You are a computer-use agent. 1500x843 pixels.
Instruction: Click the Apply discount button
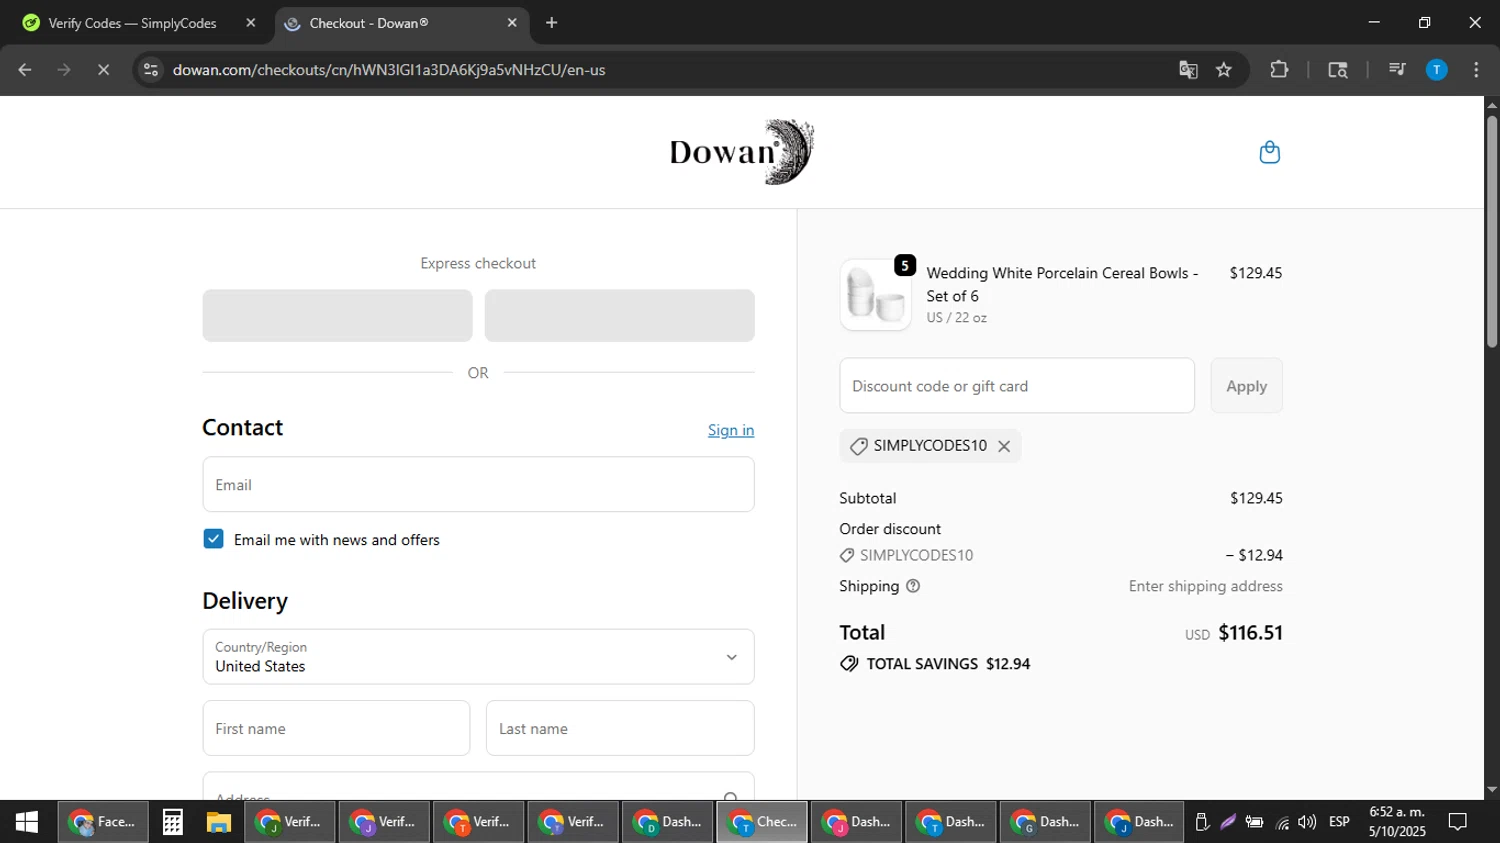(x=1247, y=386)
